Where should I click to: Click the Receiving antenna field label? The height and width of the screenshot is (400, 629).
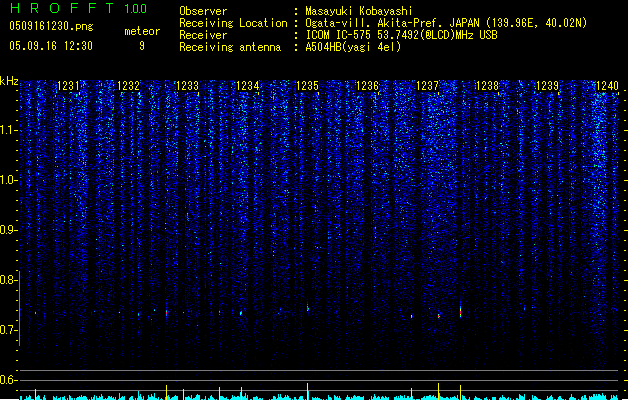point(230,47)
